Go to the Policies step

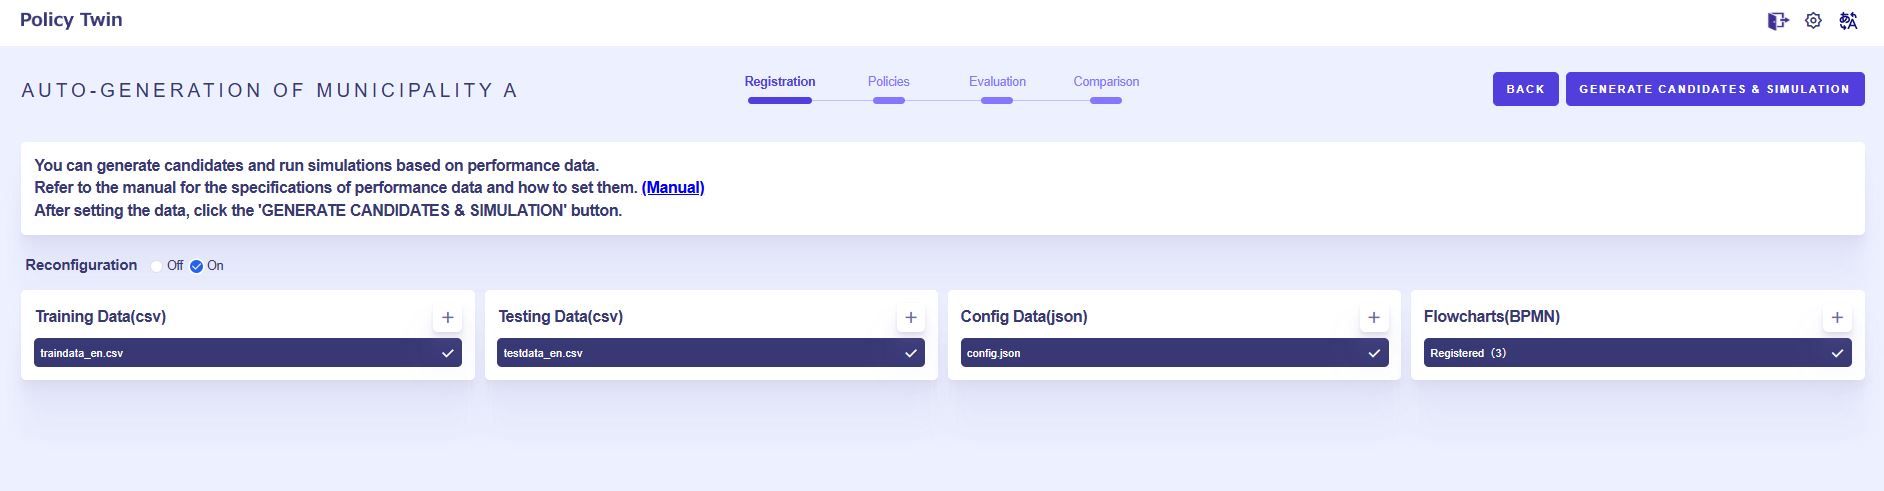888,82
